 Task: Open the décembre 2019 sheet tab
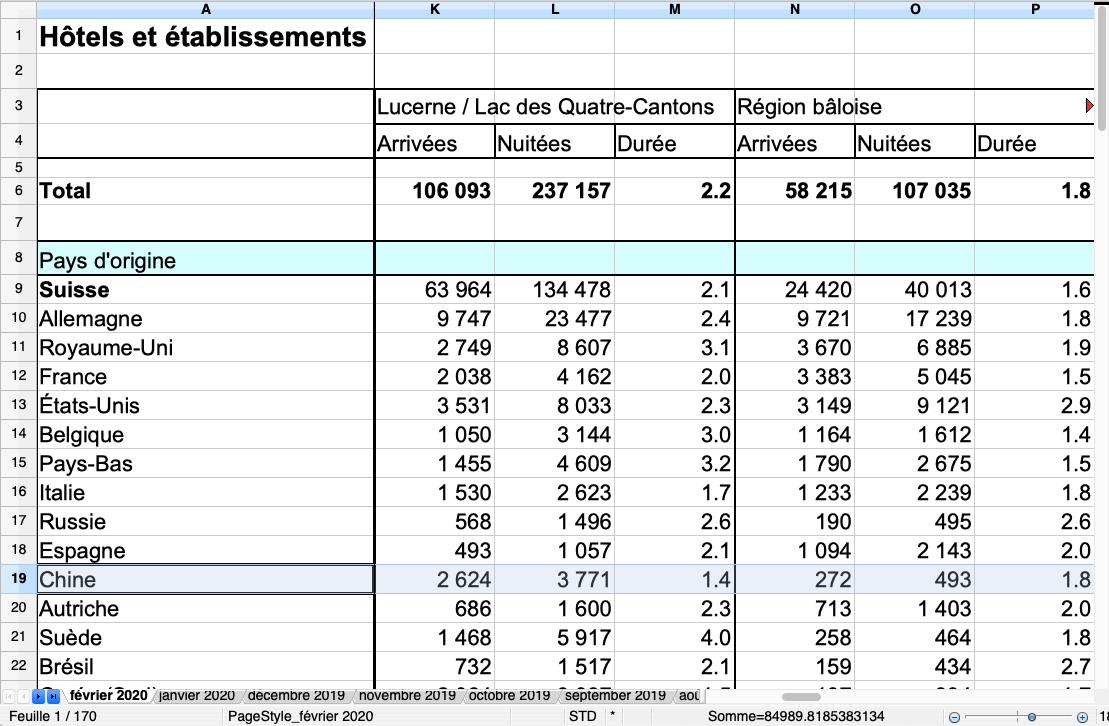(296, 695)
